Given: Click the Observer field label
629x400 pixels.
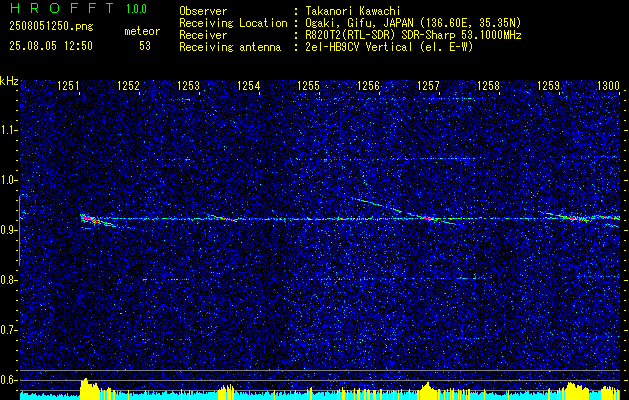Looking at the screenshot, I should [203, 11].
